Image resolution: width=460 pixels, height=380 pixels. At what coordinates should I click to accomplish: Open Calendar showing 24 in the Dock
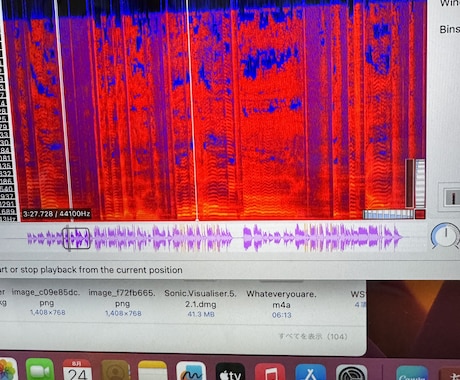(x=77, y=370)
